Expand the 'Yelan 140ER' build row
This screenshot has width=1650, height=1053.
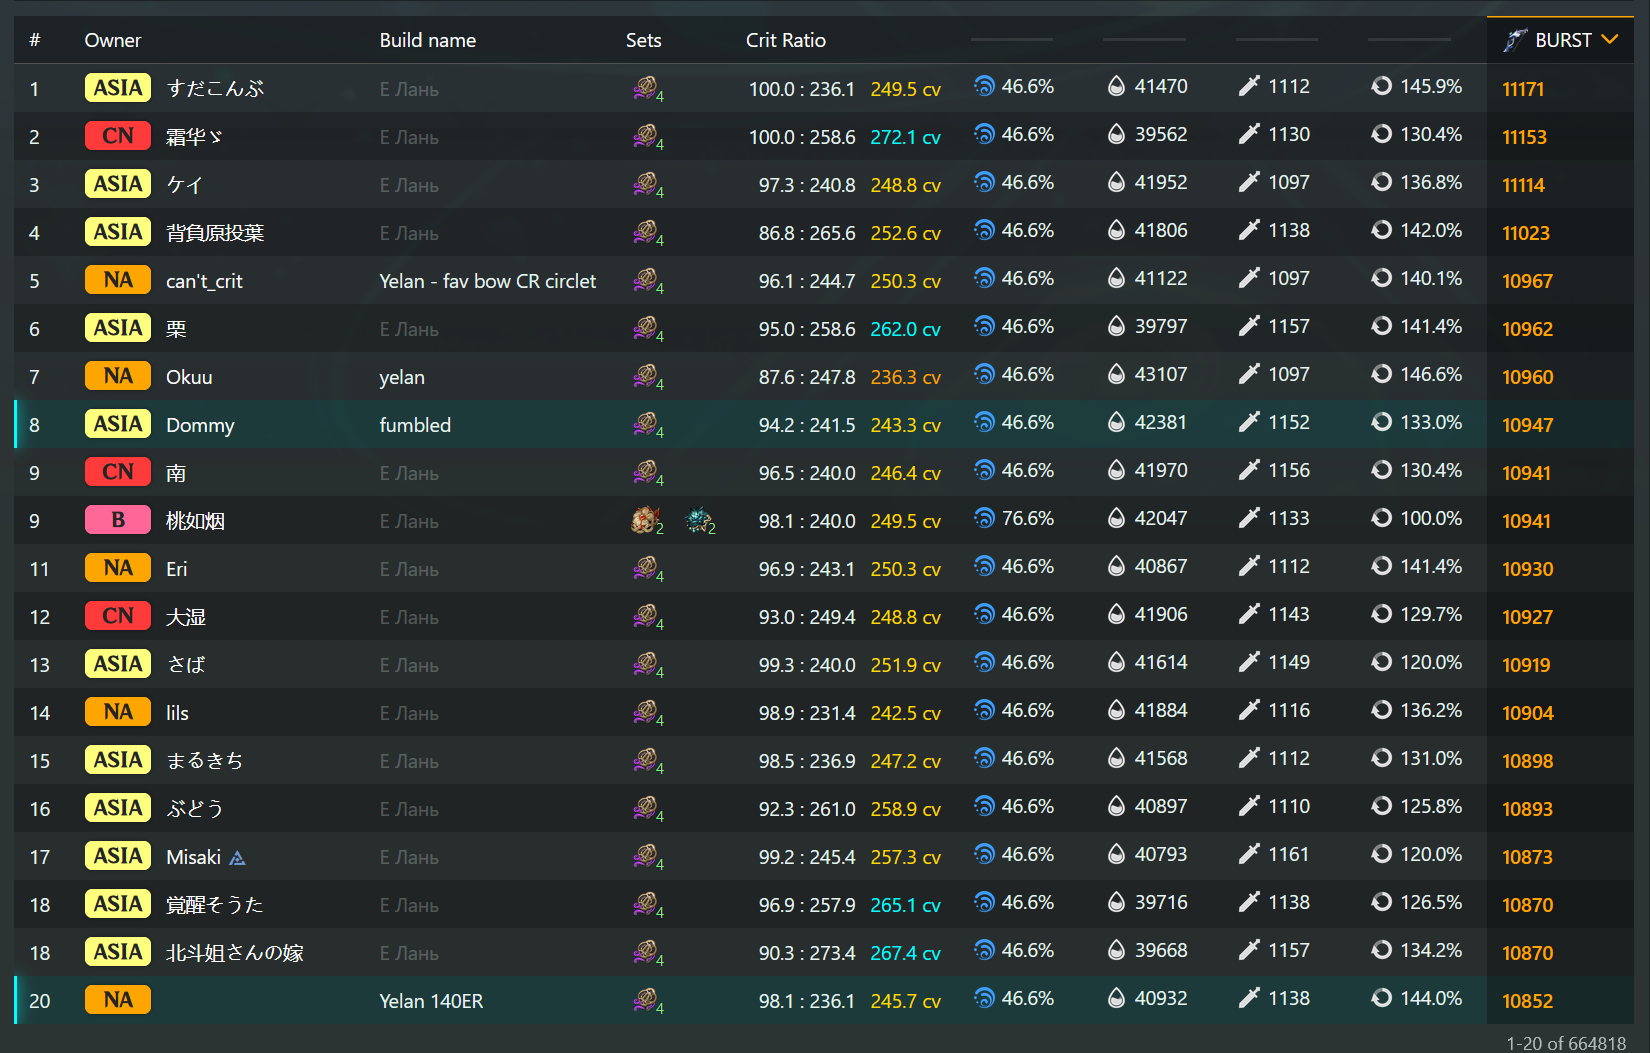pyautogui.click(x=431, y=1001)
